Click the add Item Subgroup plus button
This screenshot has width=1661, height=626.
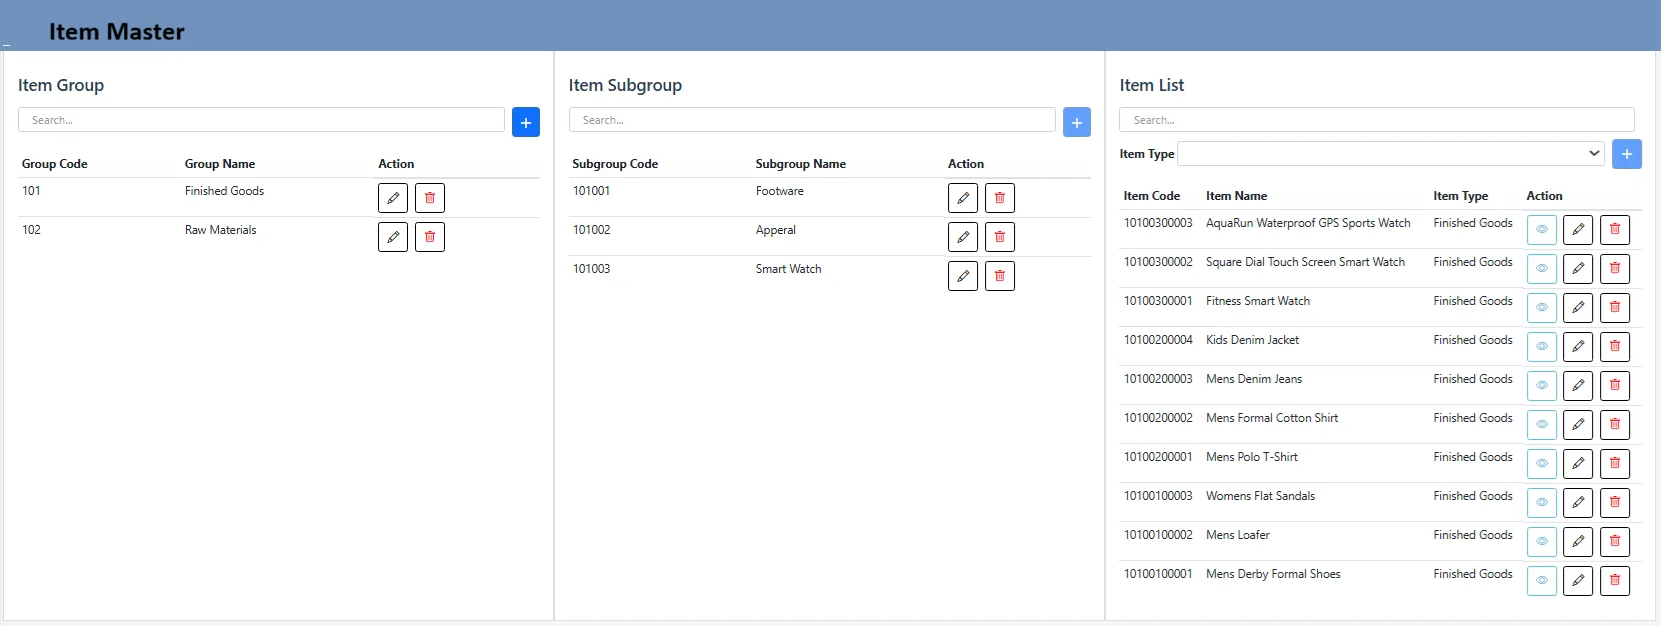(x=1076, y=122)
